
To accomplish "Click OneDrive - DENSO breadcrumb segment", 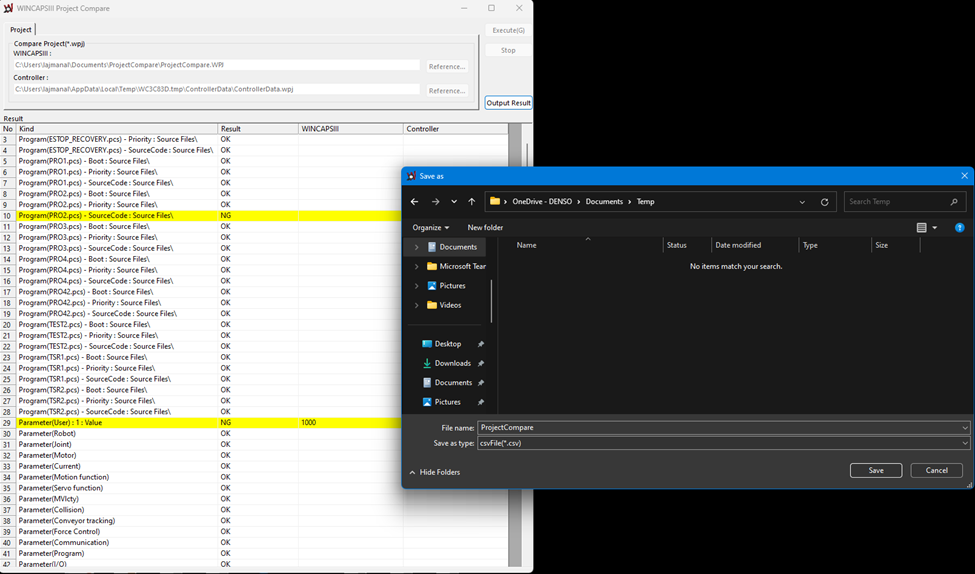I will pos(542,201).
